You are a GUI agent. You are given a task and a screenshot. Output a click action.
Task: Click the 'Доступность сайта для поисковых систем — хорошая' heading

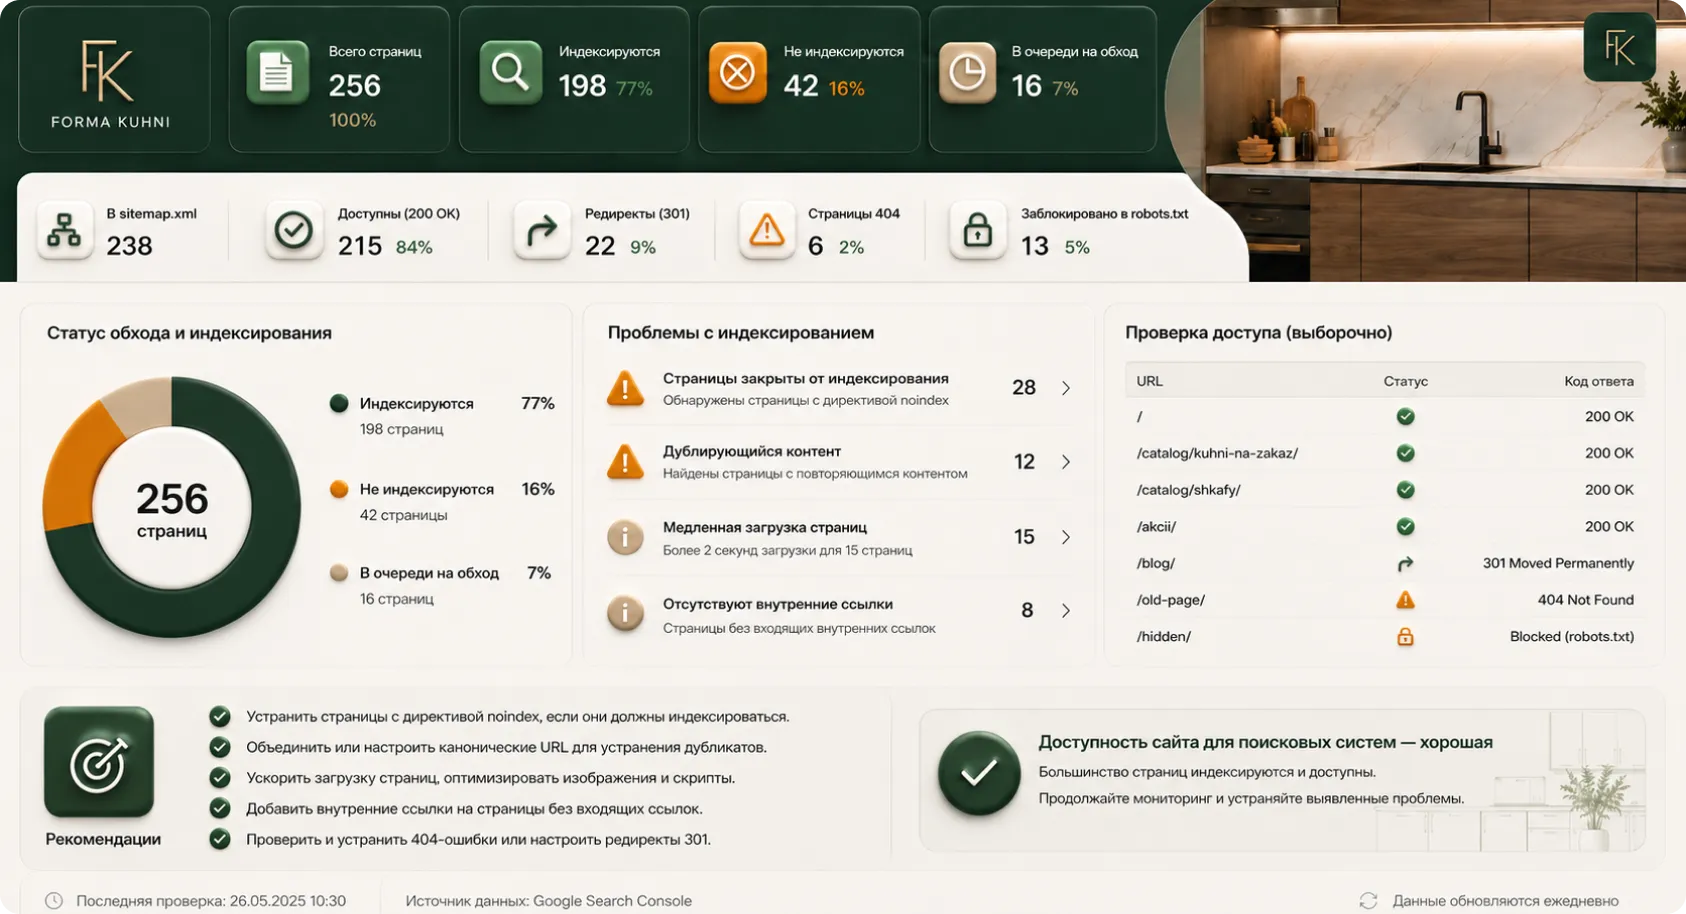1265,742
